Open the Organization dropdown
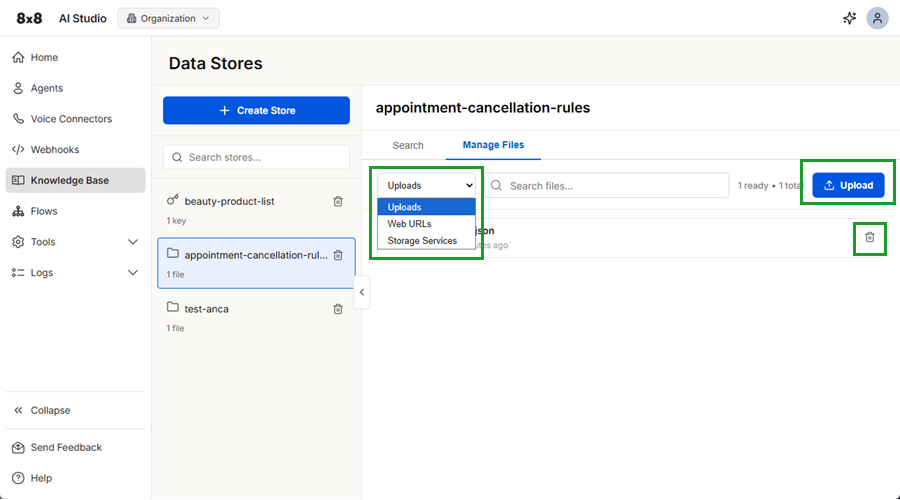The width and height of the screenshot is (900, 500). click(x=169, y=18)
